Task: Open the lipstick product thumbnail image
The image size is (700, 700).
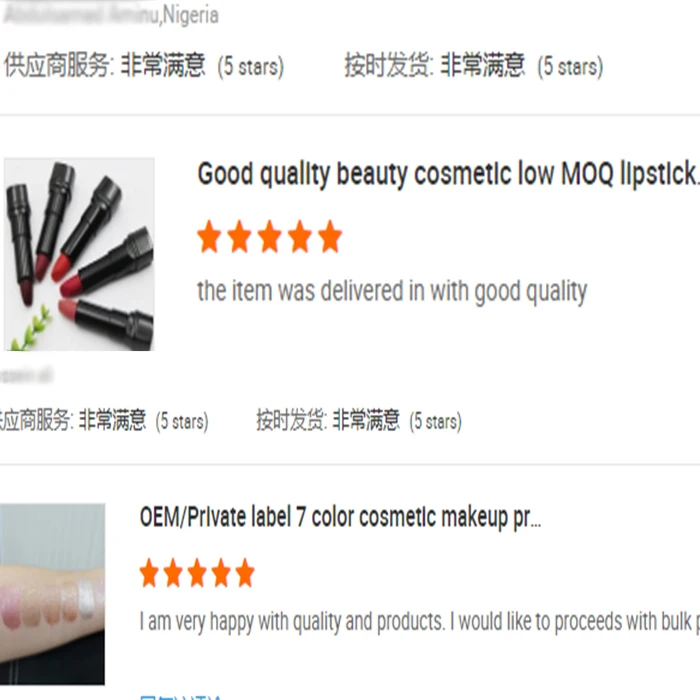Action: point(79,254)
